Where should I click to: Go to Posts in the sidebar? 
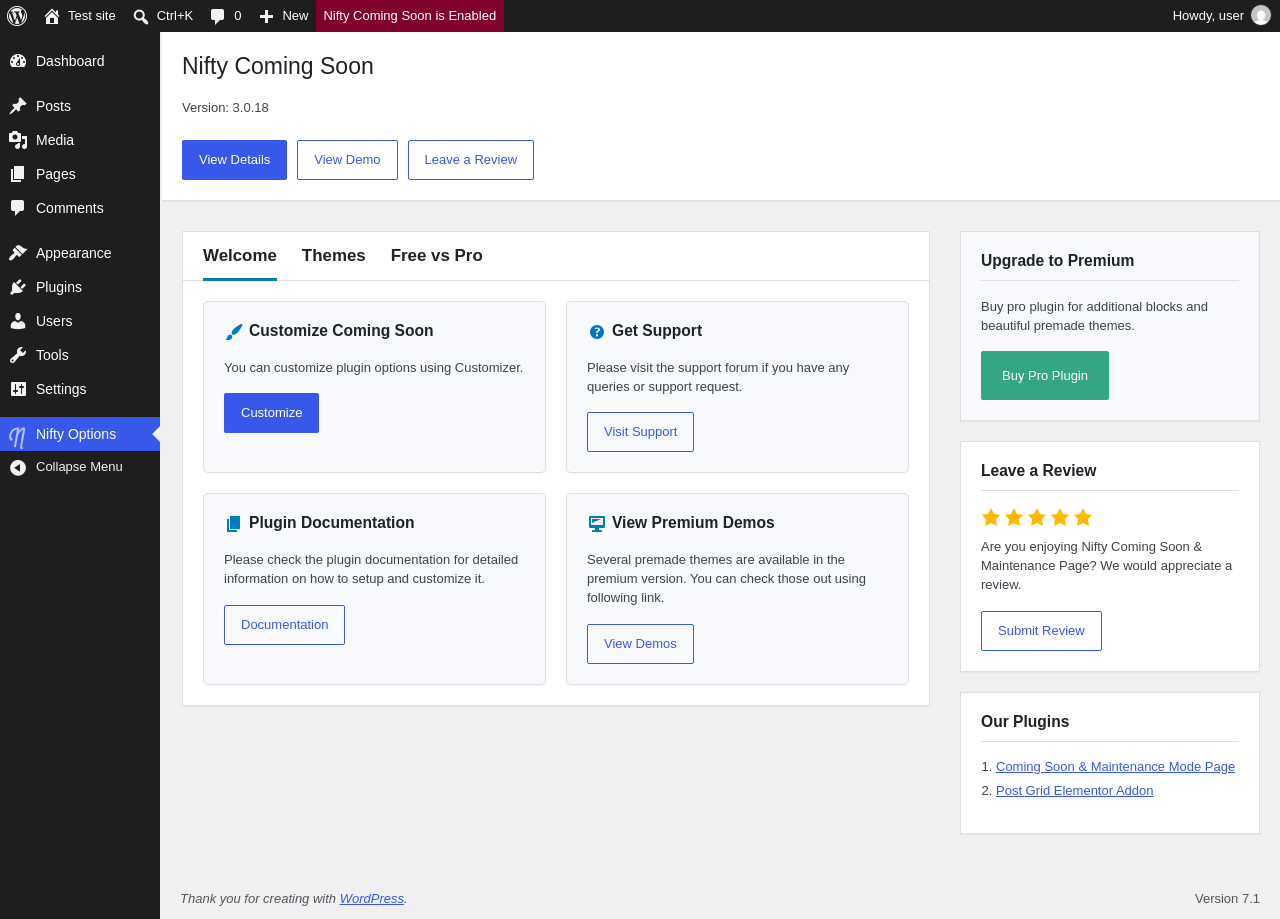click(80, 106)
